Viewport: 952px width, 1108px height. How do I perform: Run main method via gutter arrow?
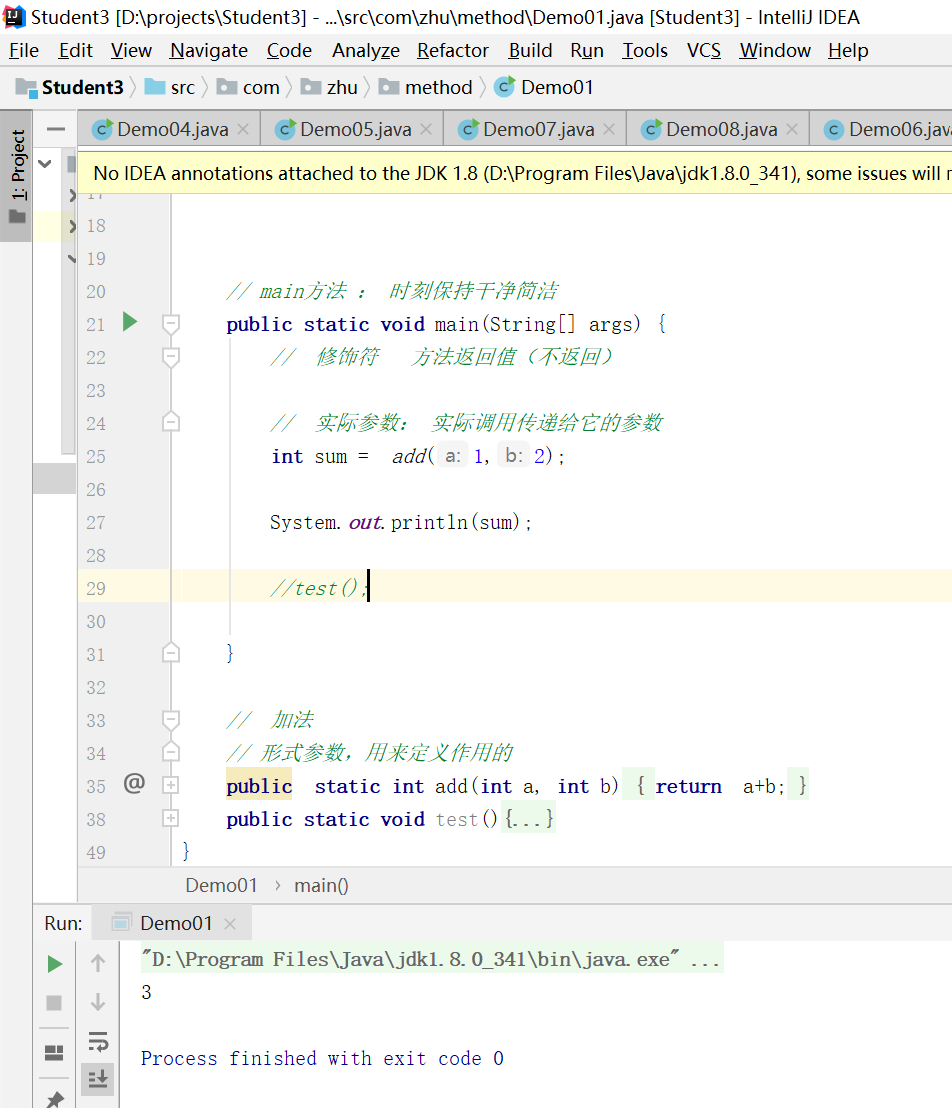(129, 322)
